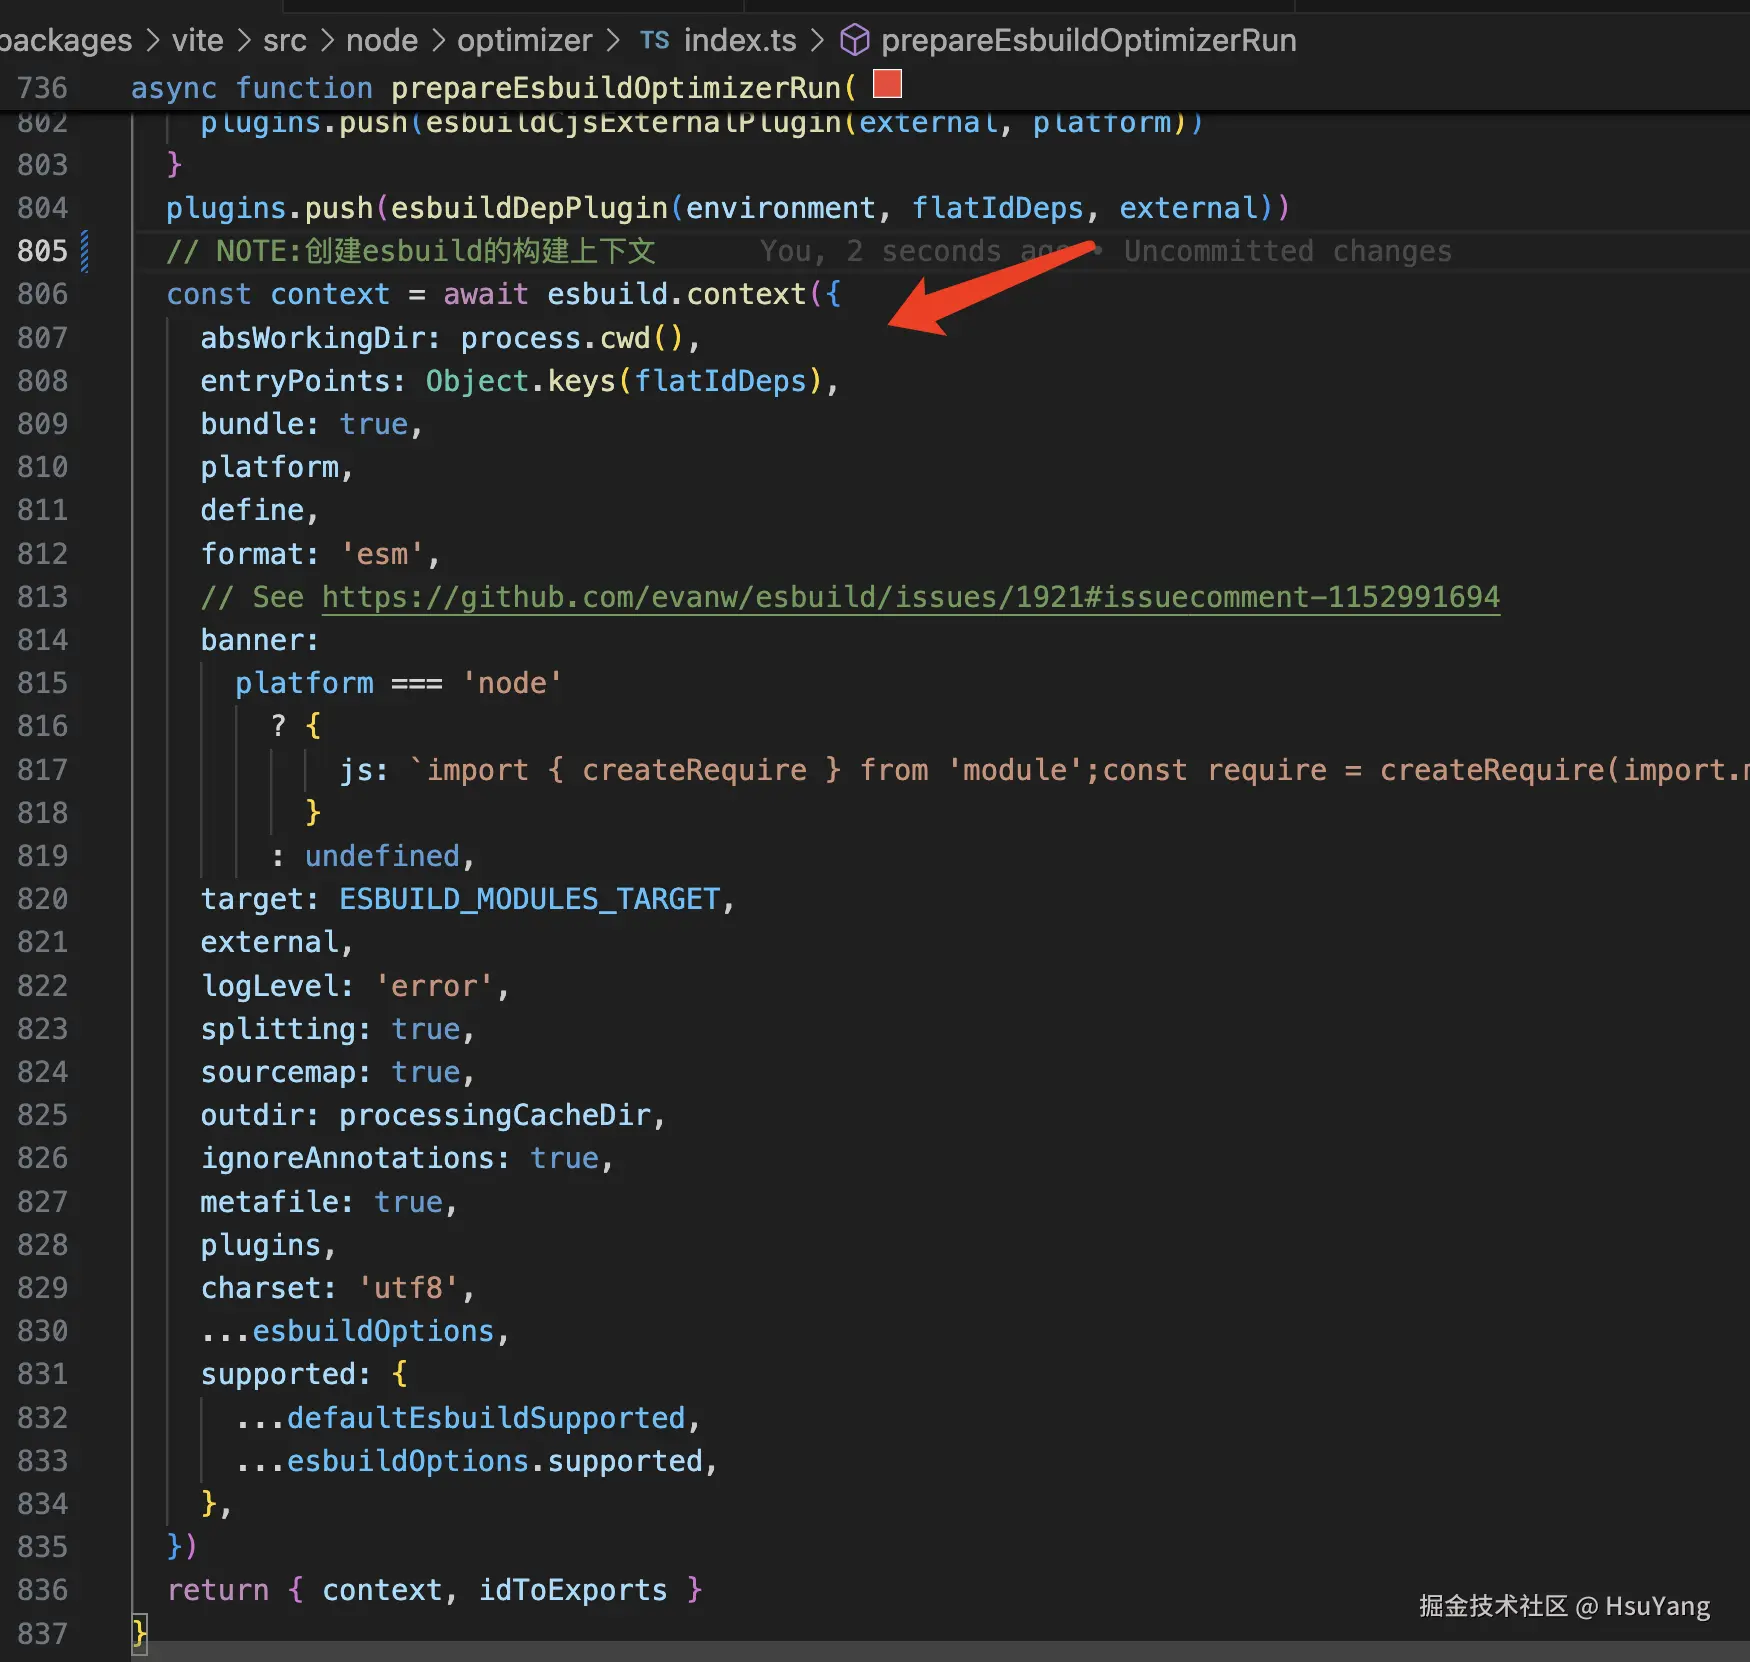This screenshot has width=1750, height=1662.
Task: Click the 'entryPoints' property
Action: pos(296,381)
